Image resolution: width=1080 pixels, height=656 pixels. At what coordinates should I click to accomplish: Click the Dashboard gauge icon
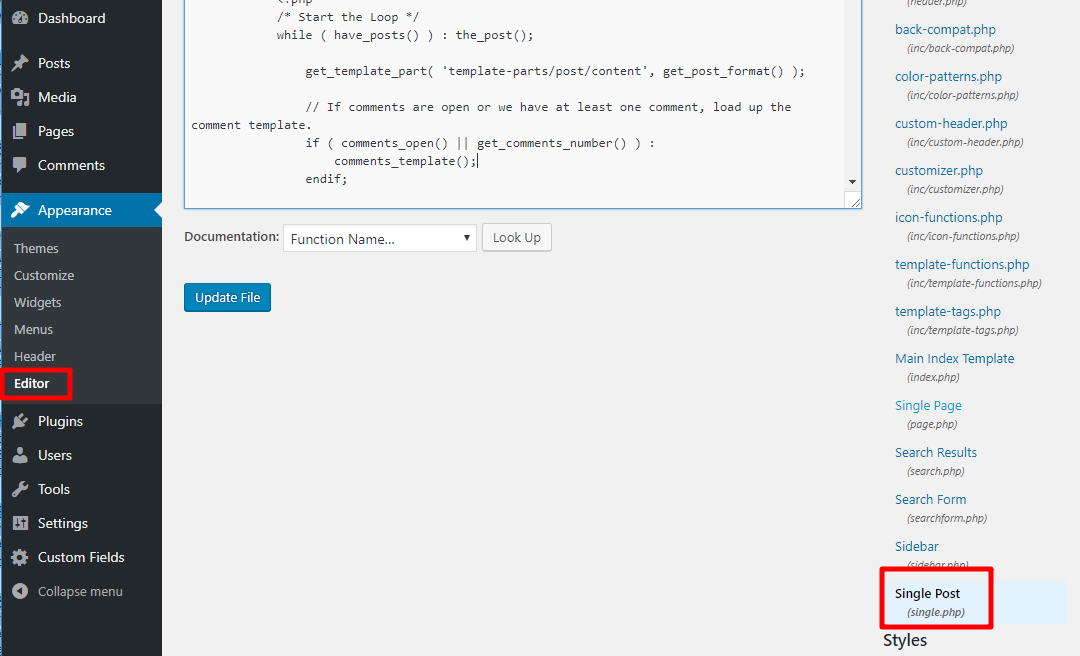click(x=20, y=19)
